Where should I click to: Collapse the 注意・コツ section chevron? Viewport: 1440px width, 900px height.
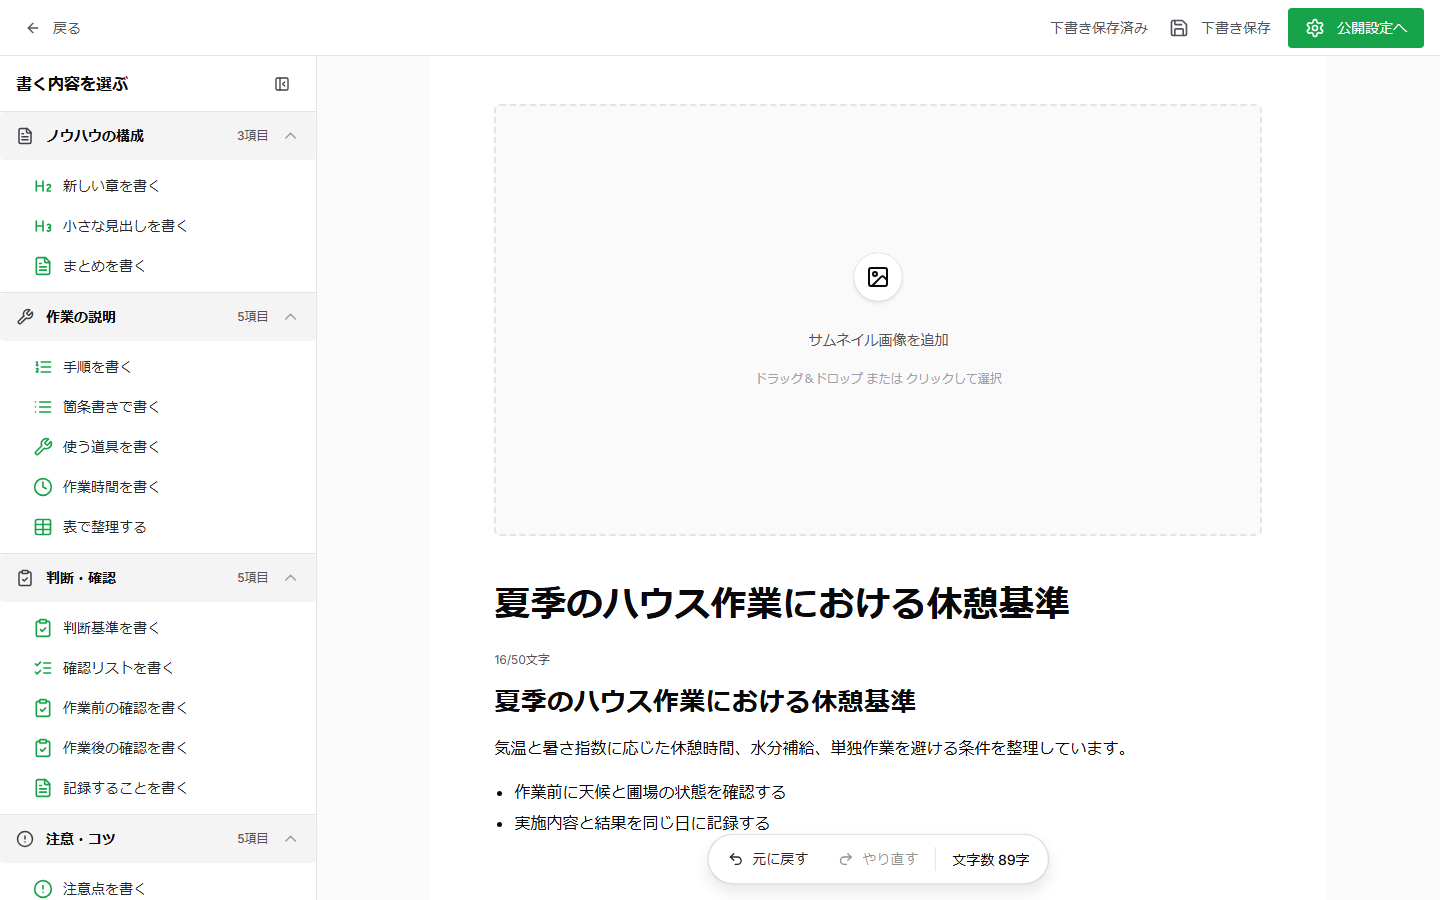pos(291,839)
